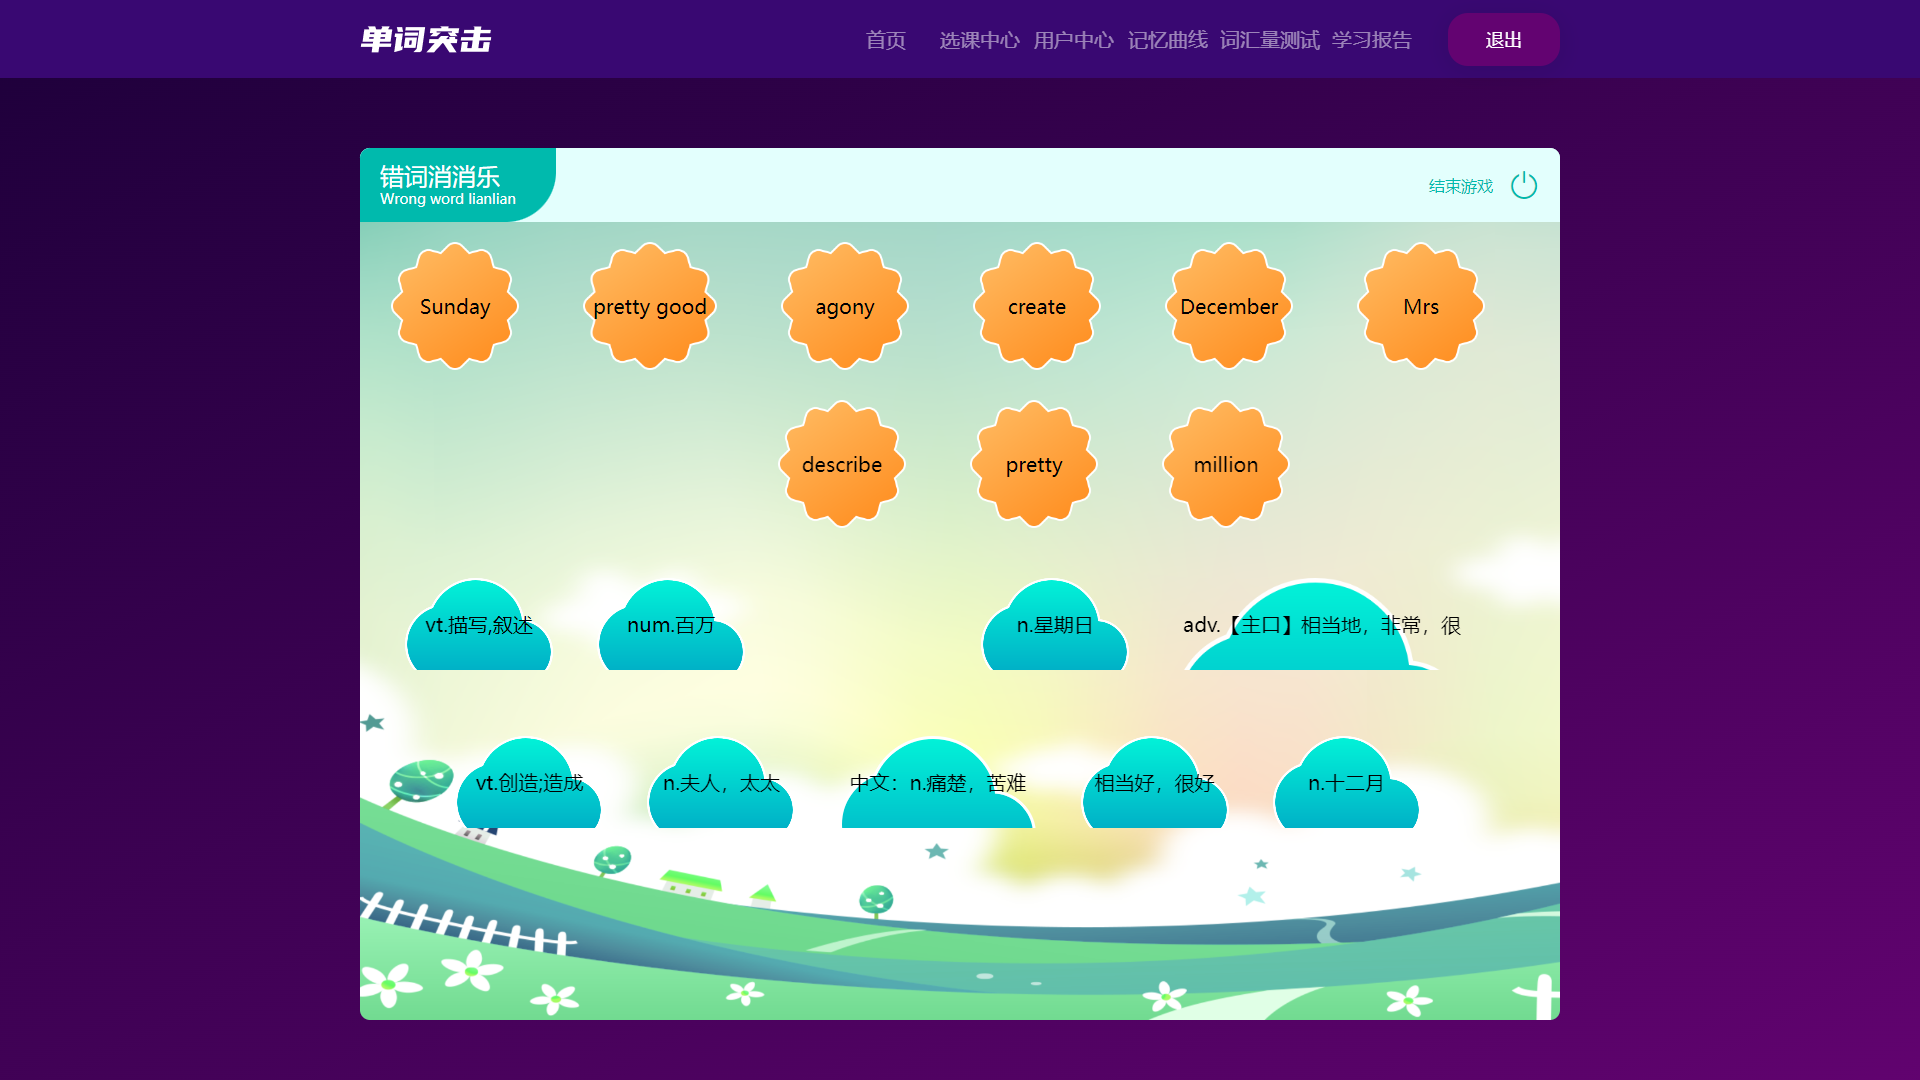Click the describe word badge
1920x1080 pixels.
pos(842,465)
